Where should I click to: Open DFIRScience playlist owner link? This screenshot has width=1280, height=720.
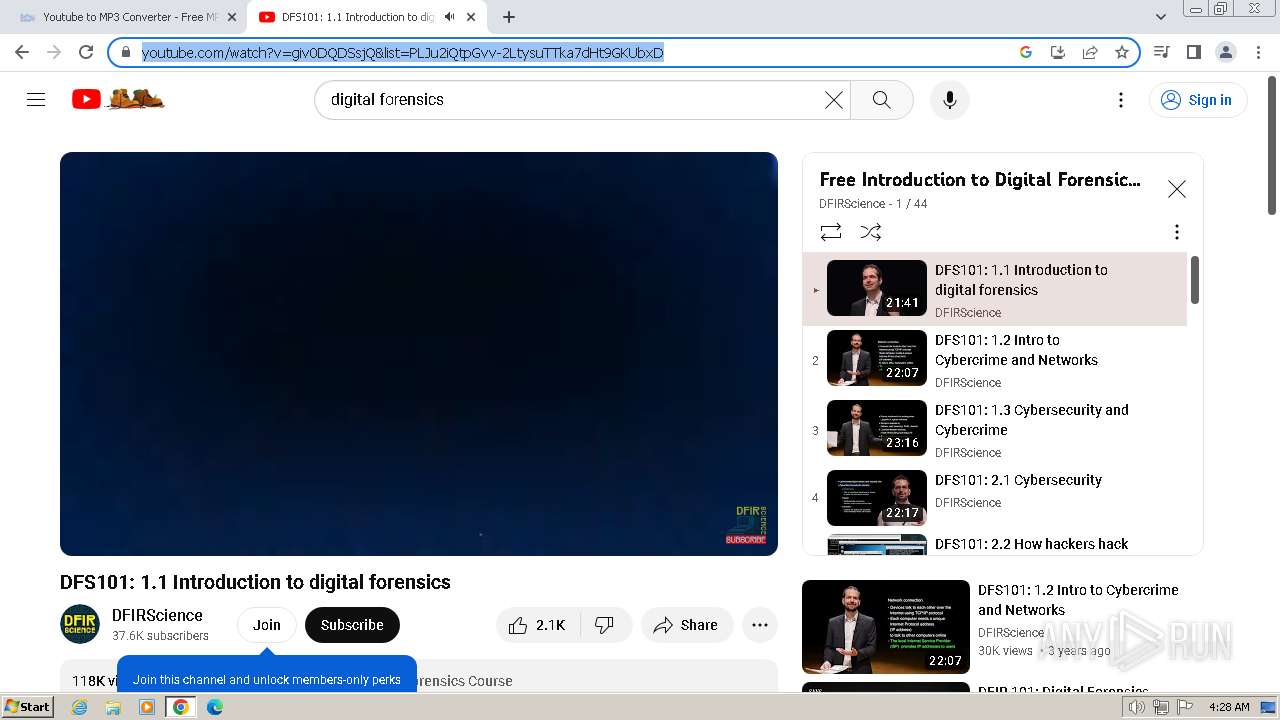[x=852, y=204]
